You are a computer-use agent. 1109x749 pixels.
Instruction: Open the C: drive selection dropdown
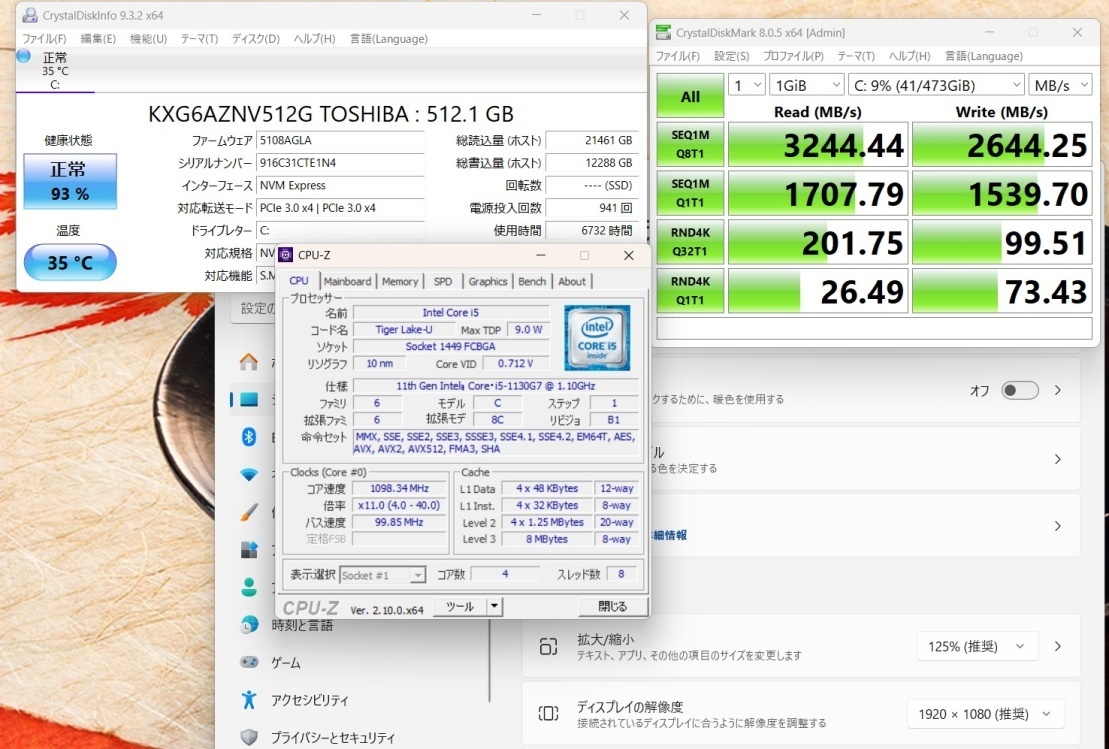coord(935,85)
